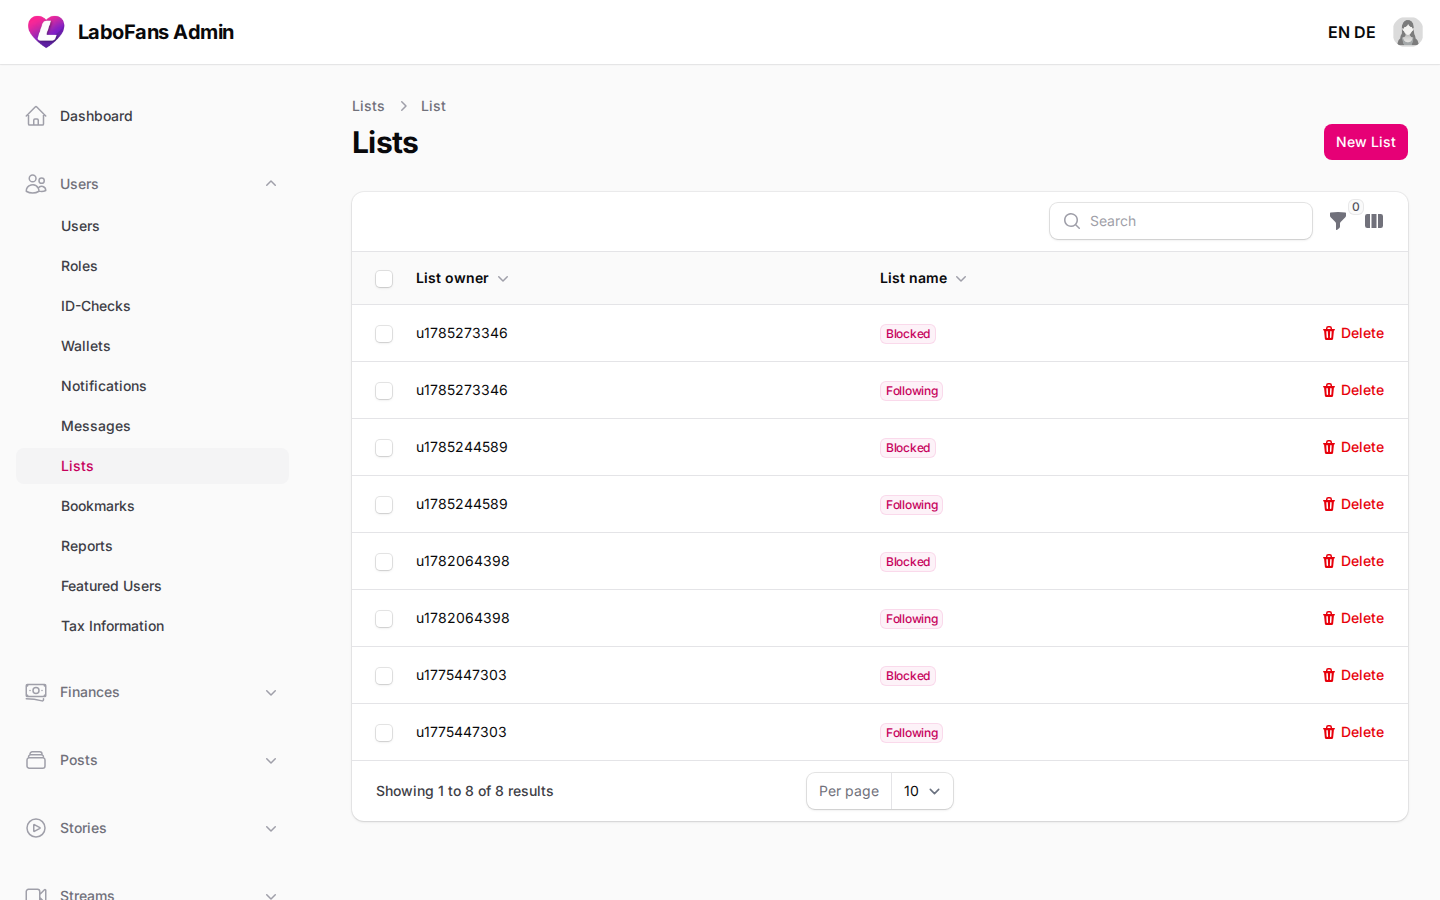Sort by List name column
Viewport: 1440px width, 900px height.
(x=923, y=278)
